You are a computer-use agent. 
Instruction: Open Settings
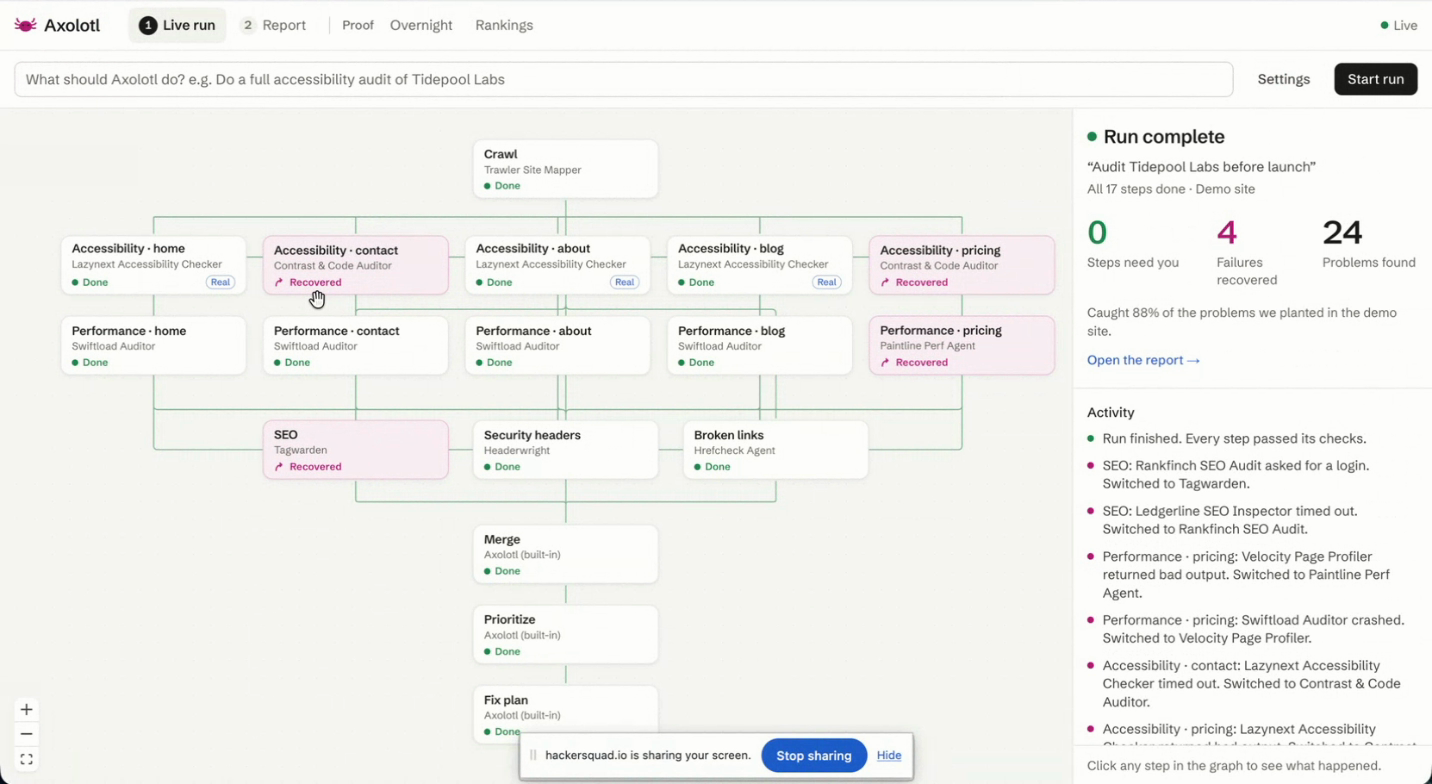1283,79
